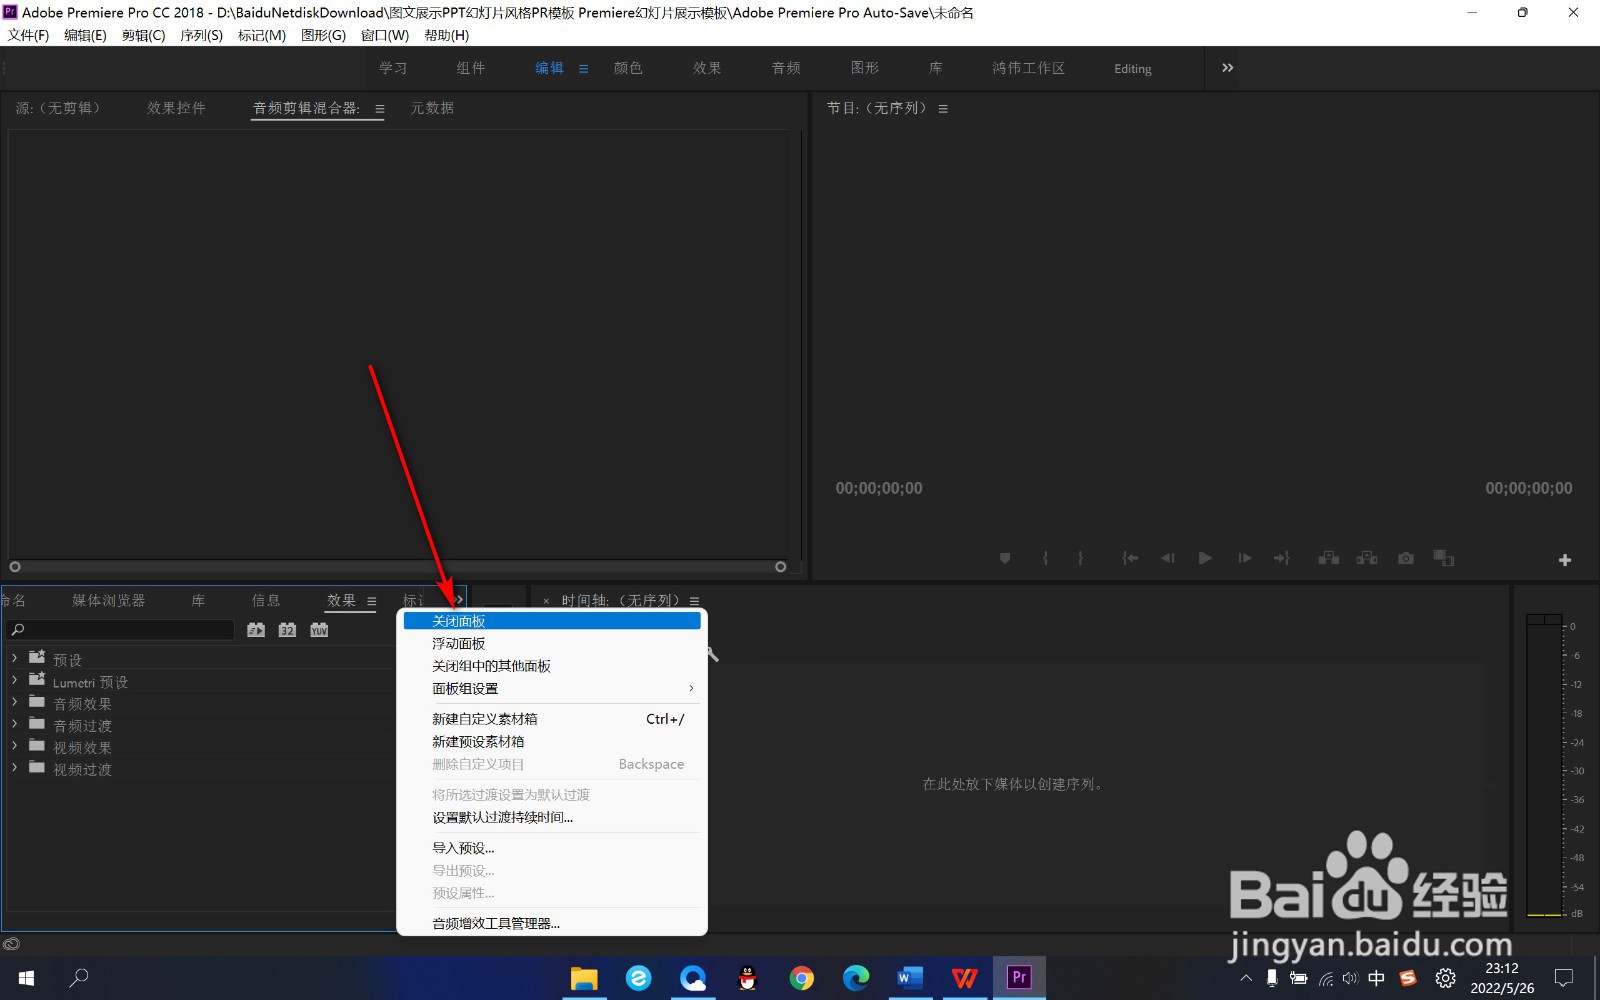Open the 效果控件 tab
Image resolution: width=1600 pixels, height=1000 pixels.
(x=176, y=108)
